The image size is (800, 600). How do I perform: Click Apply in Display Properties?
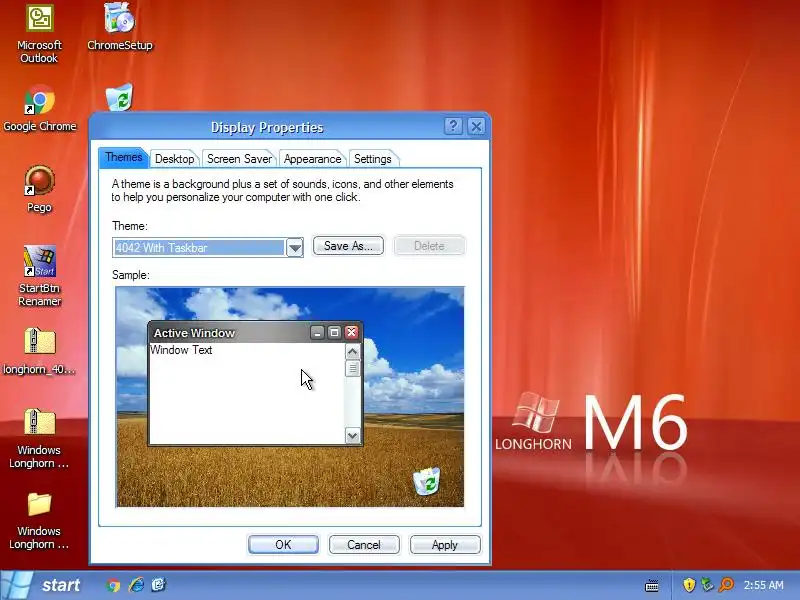click(x=445, y=545)
